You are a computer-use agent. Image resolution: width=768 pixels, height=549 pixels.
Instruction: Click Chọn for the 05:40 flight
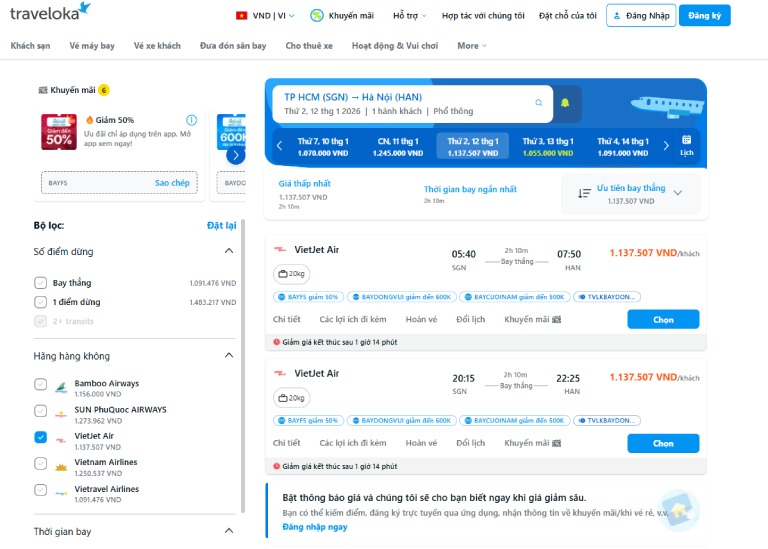663,319
